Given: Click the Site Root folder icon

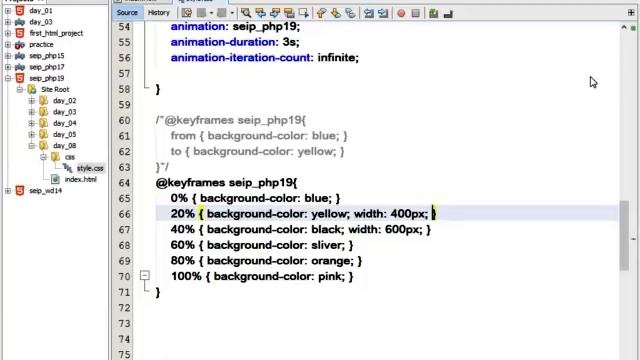Looking at the screenshot, I should [x=32, y=89].
